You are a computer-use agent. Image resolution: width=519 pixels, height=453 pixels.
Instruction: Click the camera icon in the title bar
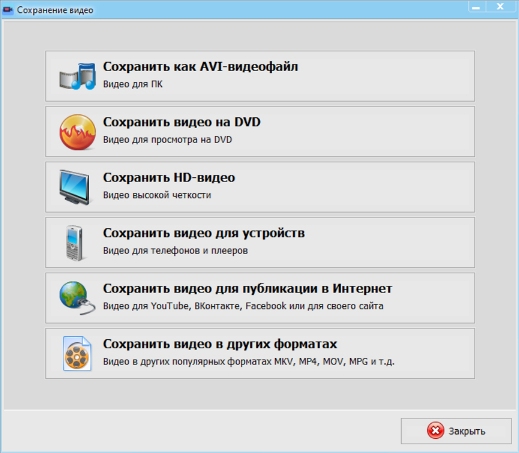point(7,10)
